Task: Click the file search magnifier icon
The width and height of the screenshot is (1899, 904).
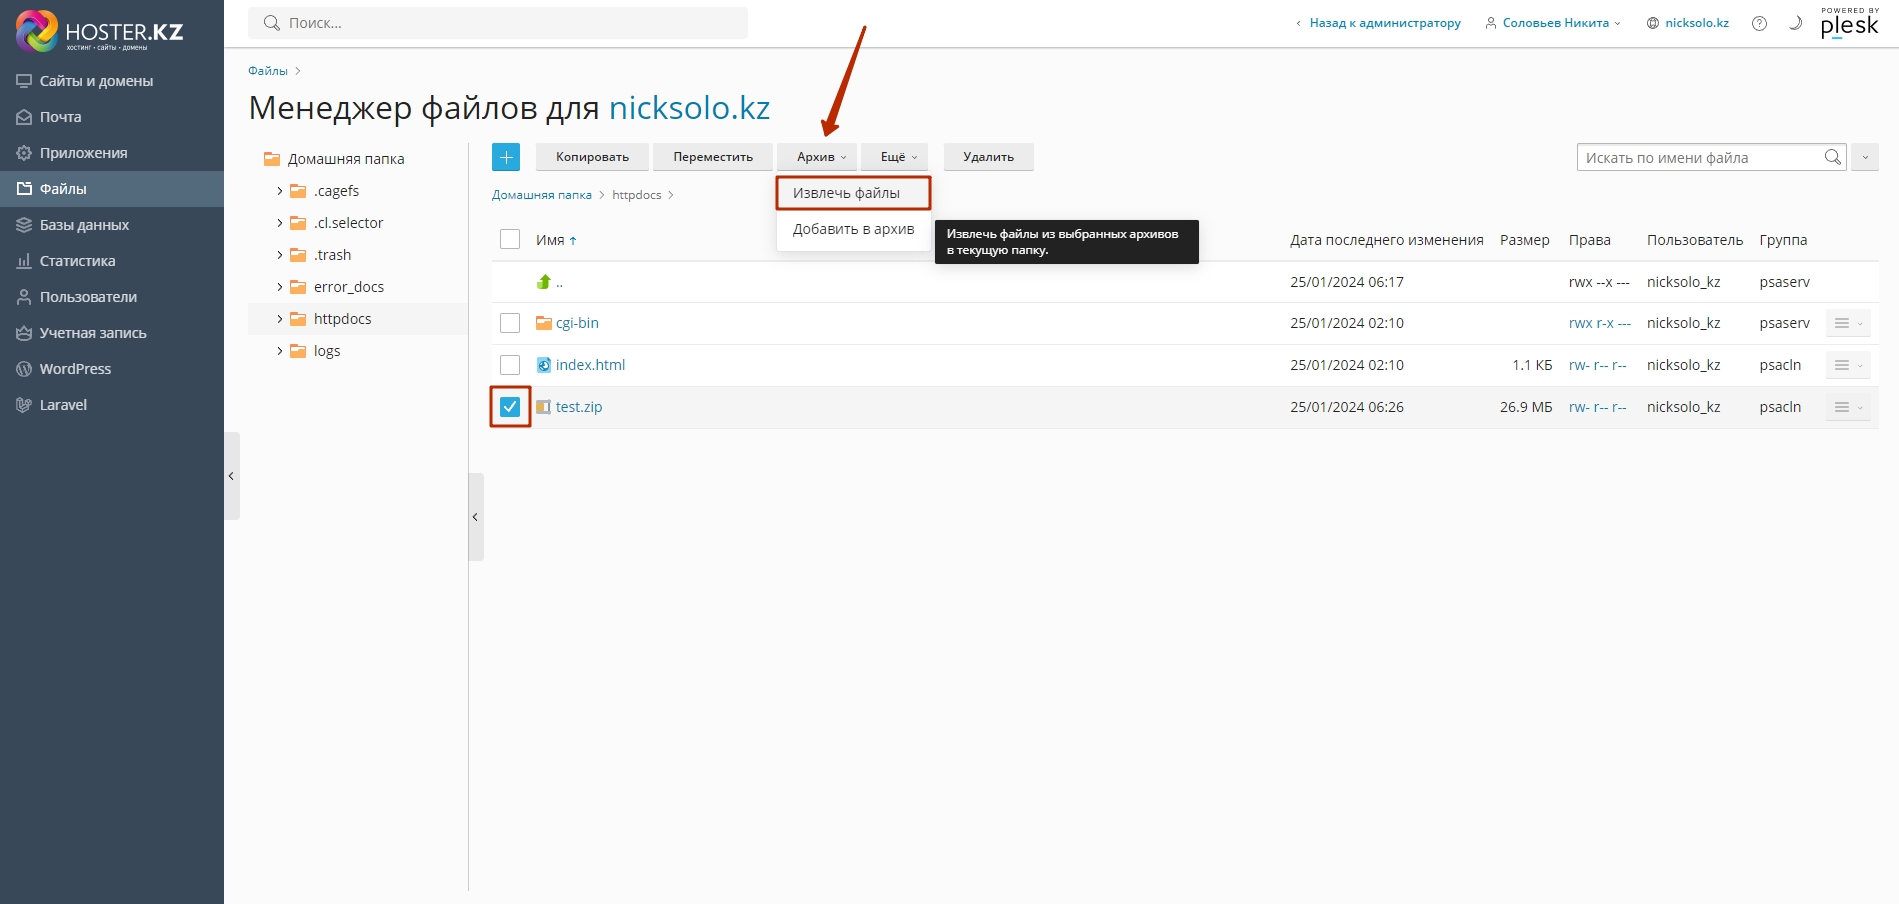Action: coord(1832,157)
